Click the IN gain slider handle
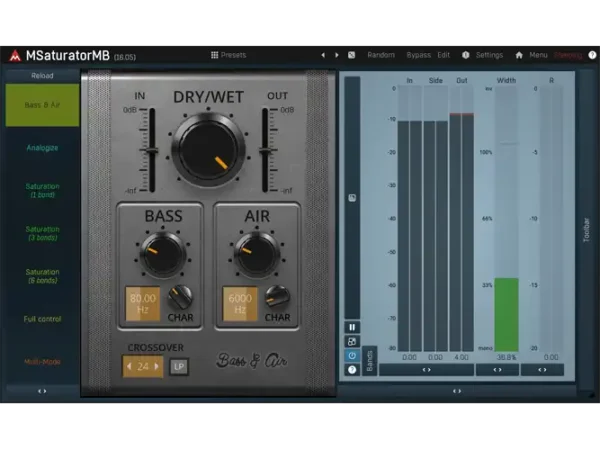This screenshot has height=450, width=600. (x=152, y=151)
